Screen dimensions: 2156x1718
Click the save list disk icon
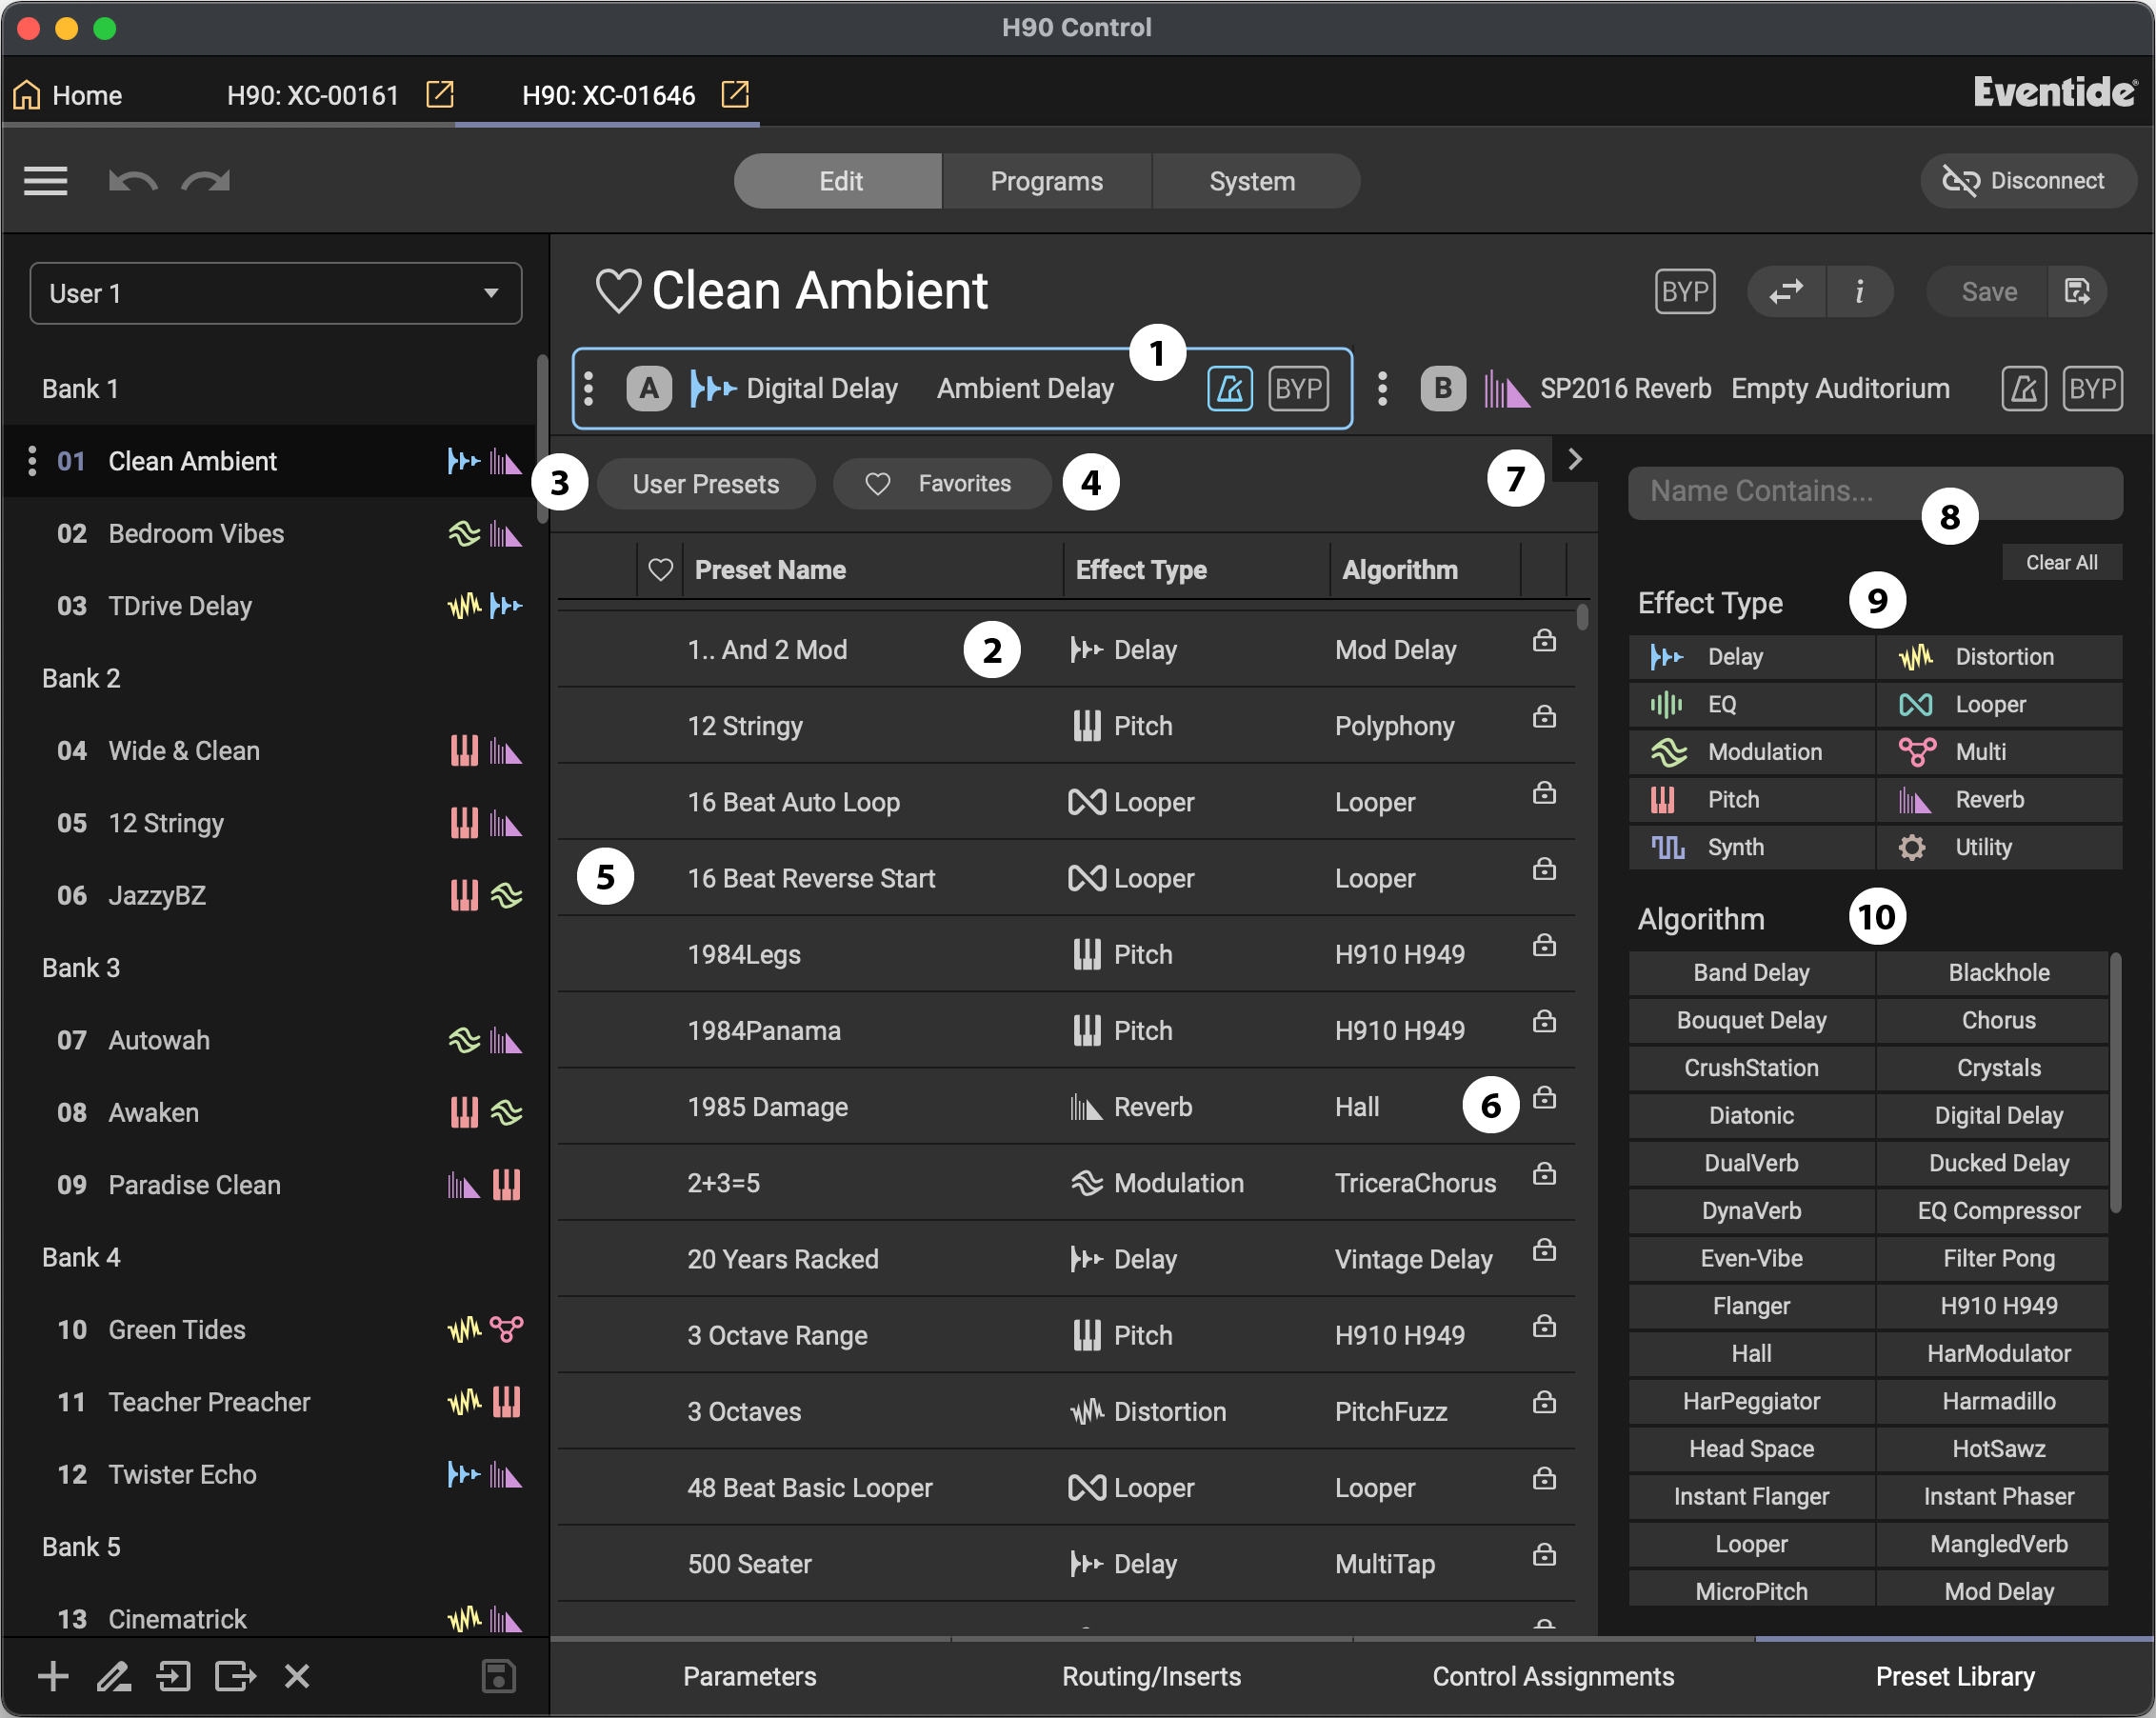point(498,1675)
